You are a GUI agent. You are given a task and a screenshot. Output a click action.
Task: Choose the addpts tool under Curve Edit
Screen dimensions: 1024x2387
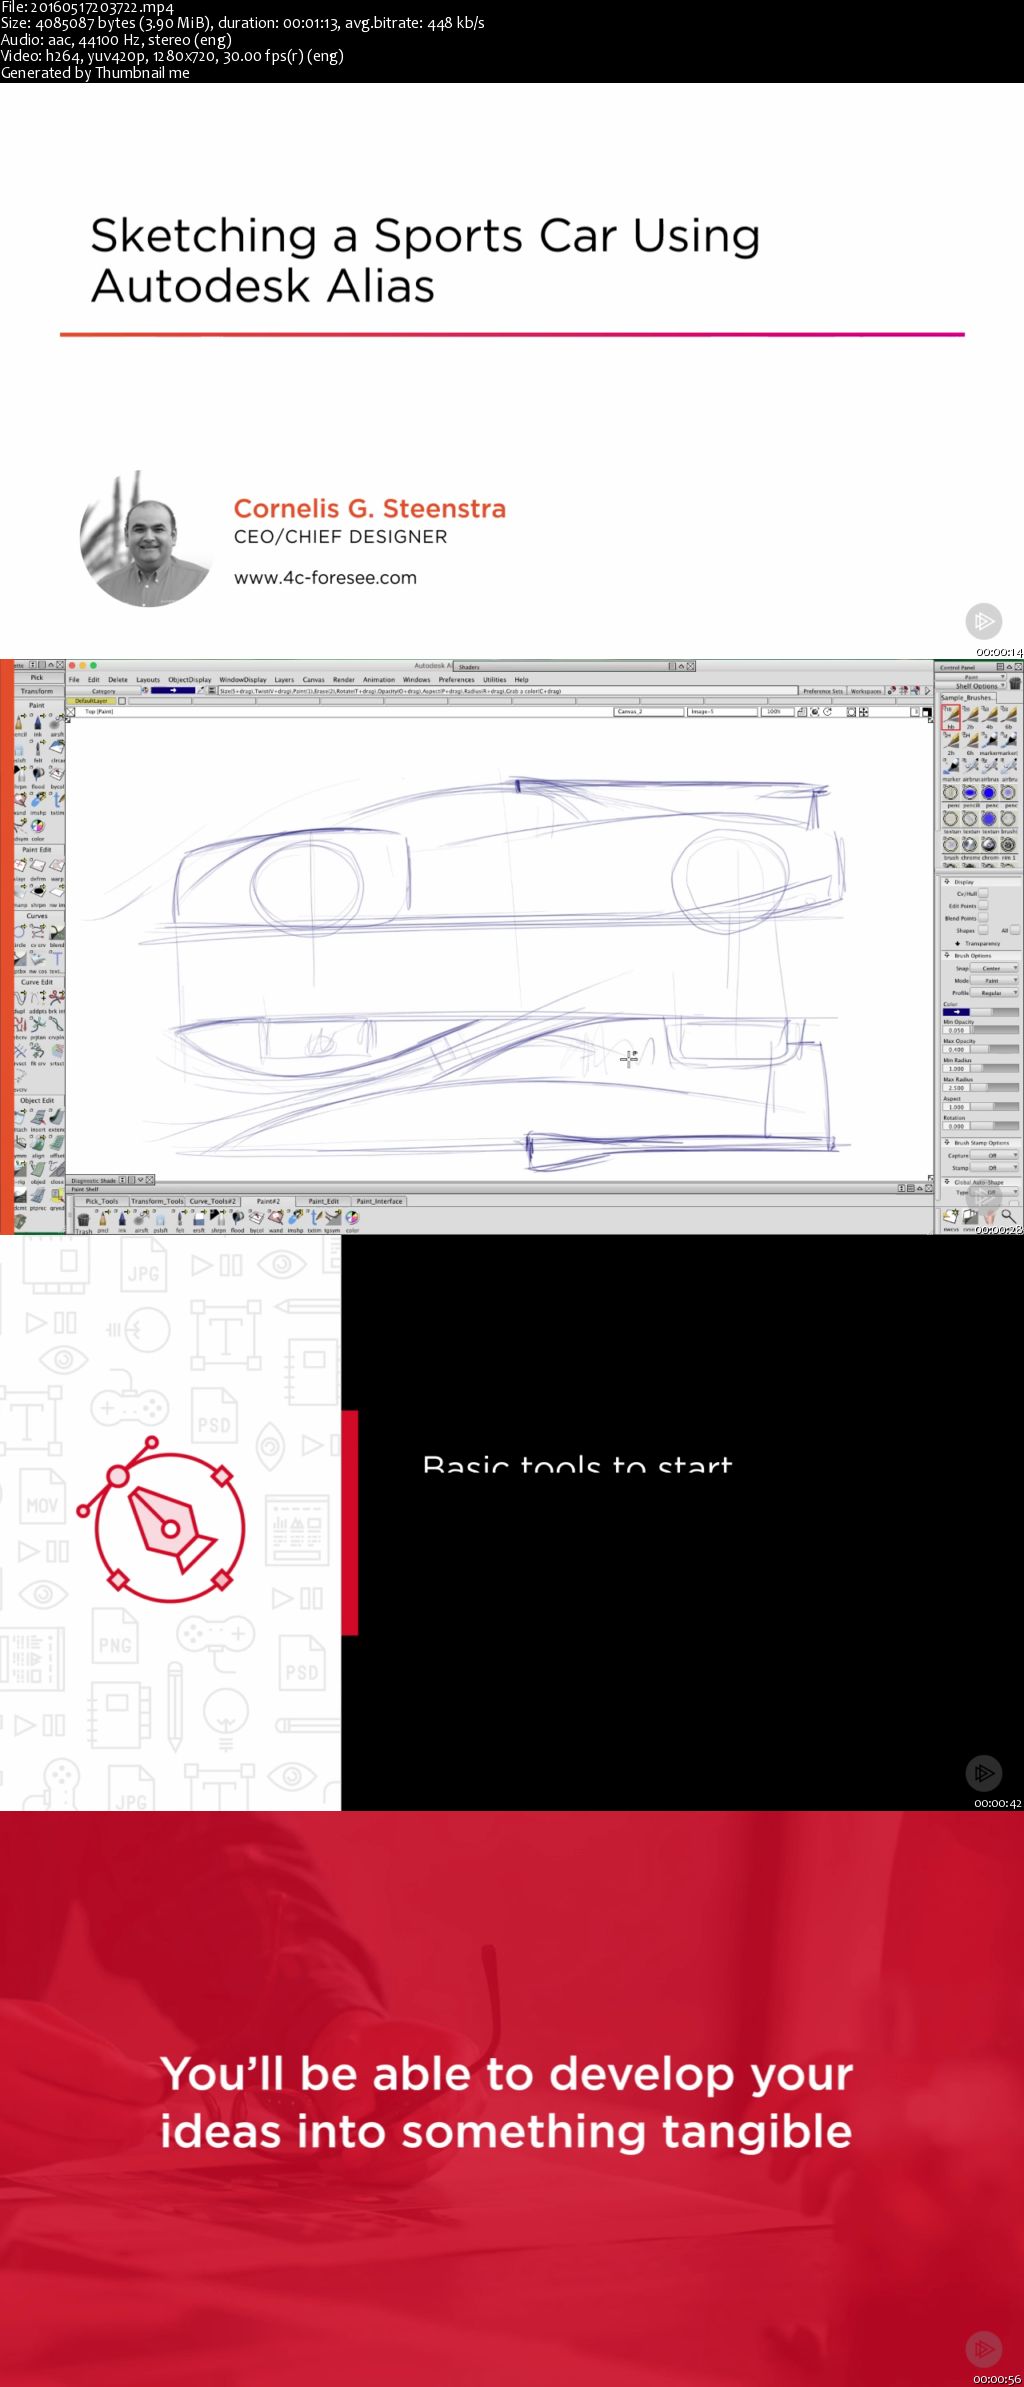click(38, 999)
